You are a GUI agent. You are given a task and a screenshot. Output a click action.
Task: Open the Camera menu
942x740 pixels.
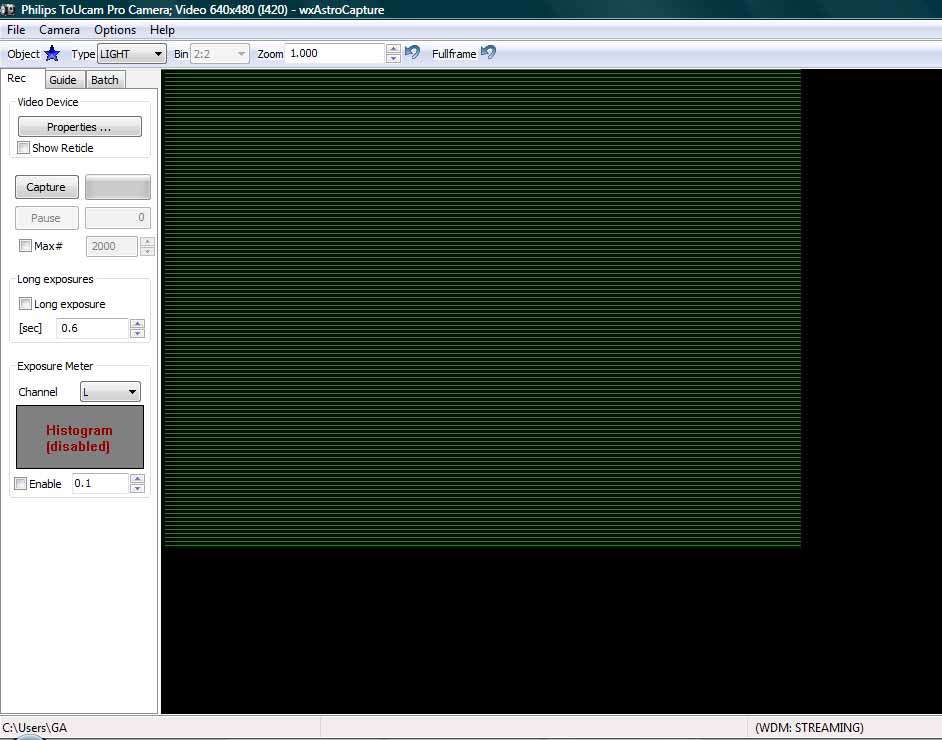point(59,29)
